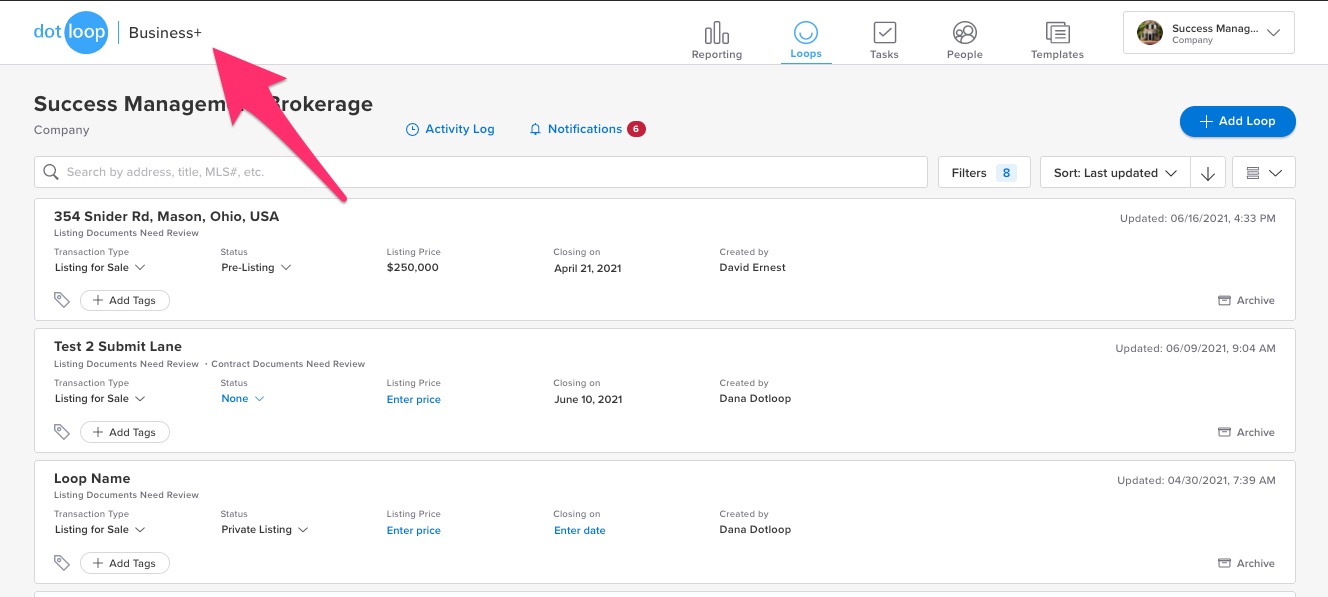This screenshot has width=1328, height=597.
Task: Click the Add Loop button
Action: click(x=1237, y=121)
